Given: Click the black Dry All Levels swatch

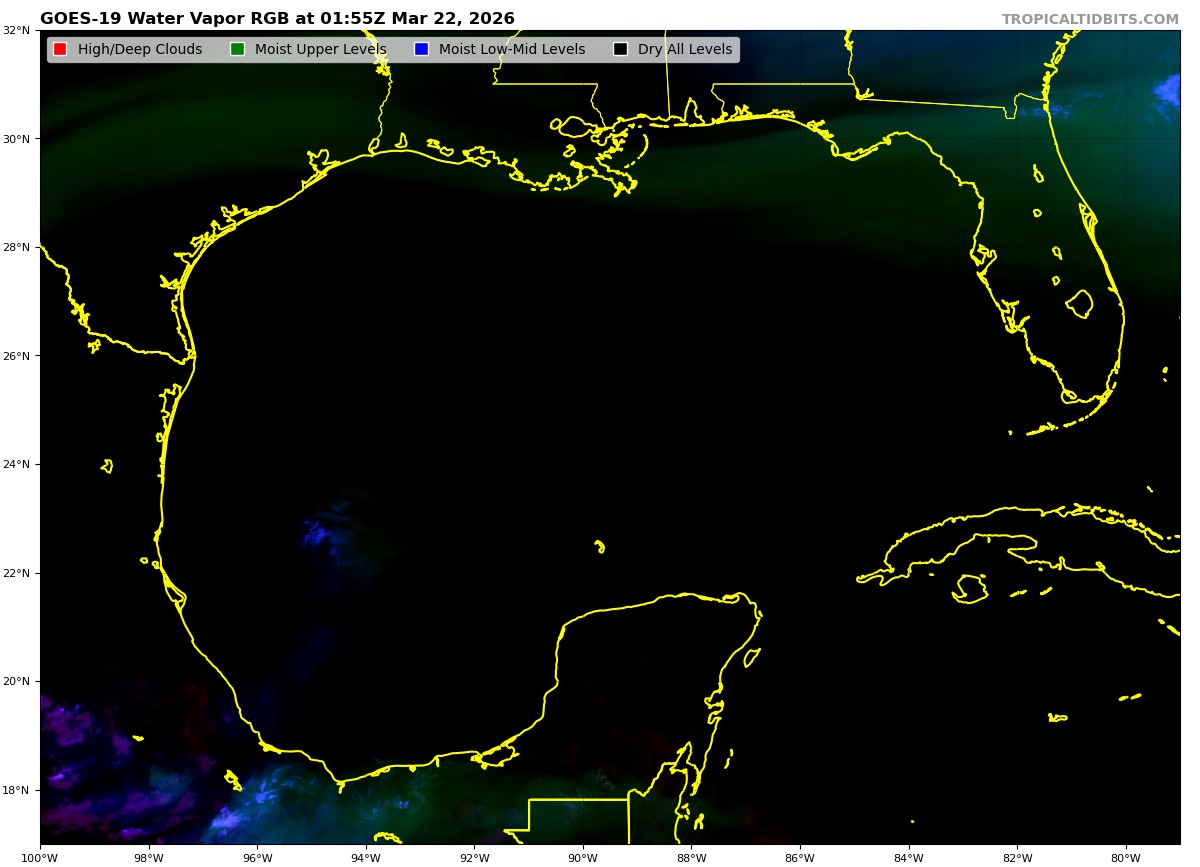Looking at the screenshot, I should point(620,50).
